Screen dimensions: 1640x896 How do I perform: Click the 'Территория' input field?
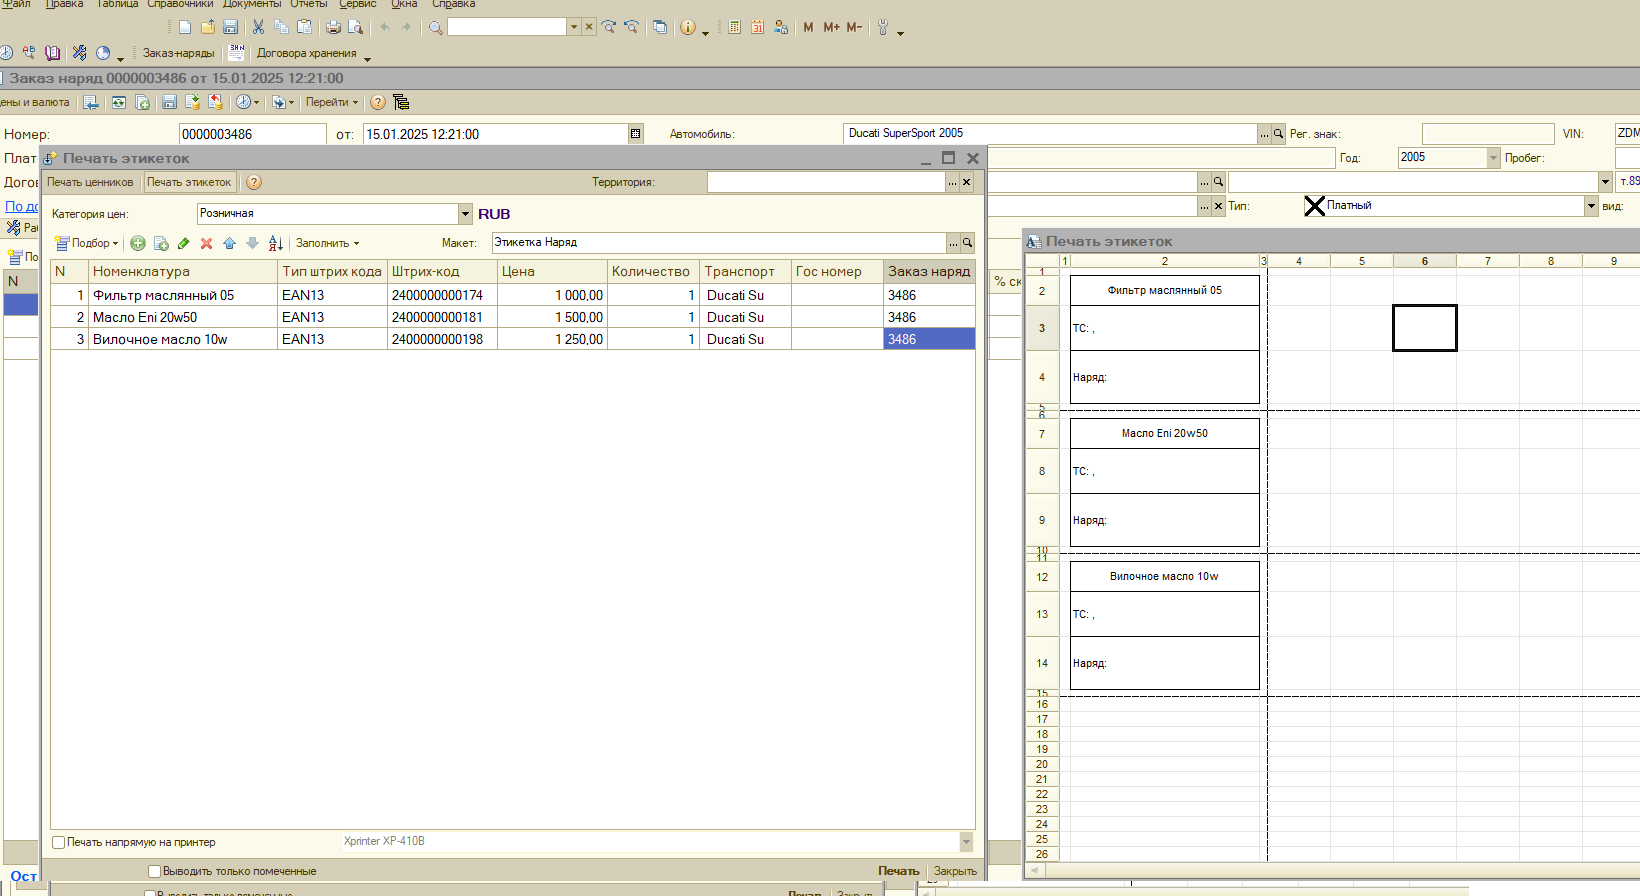825,182
